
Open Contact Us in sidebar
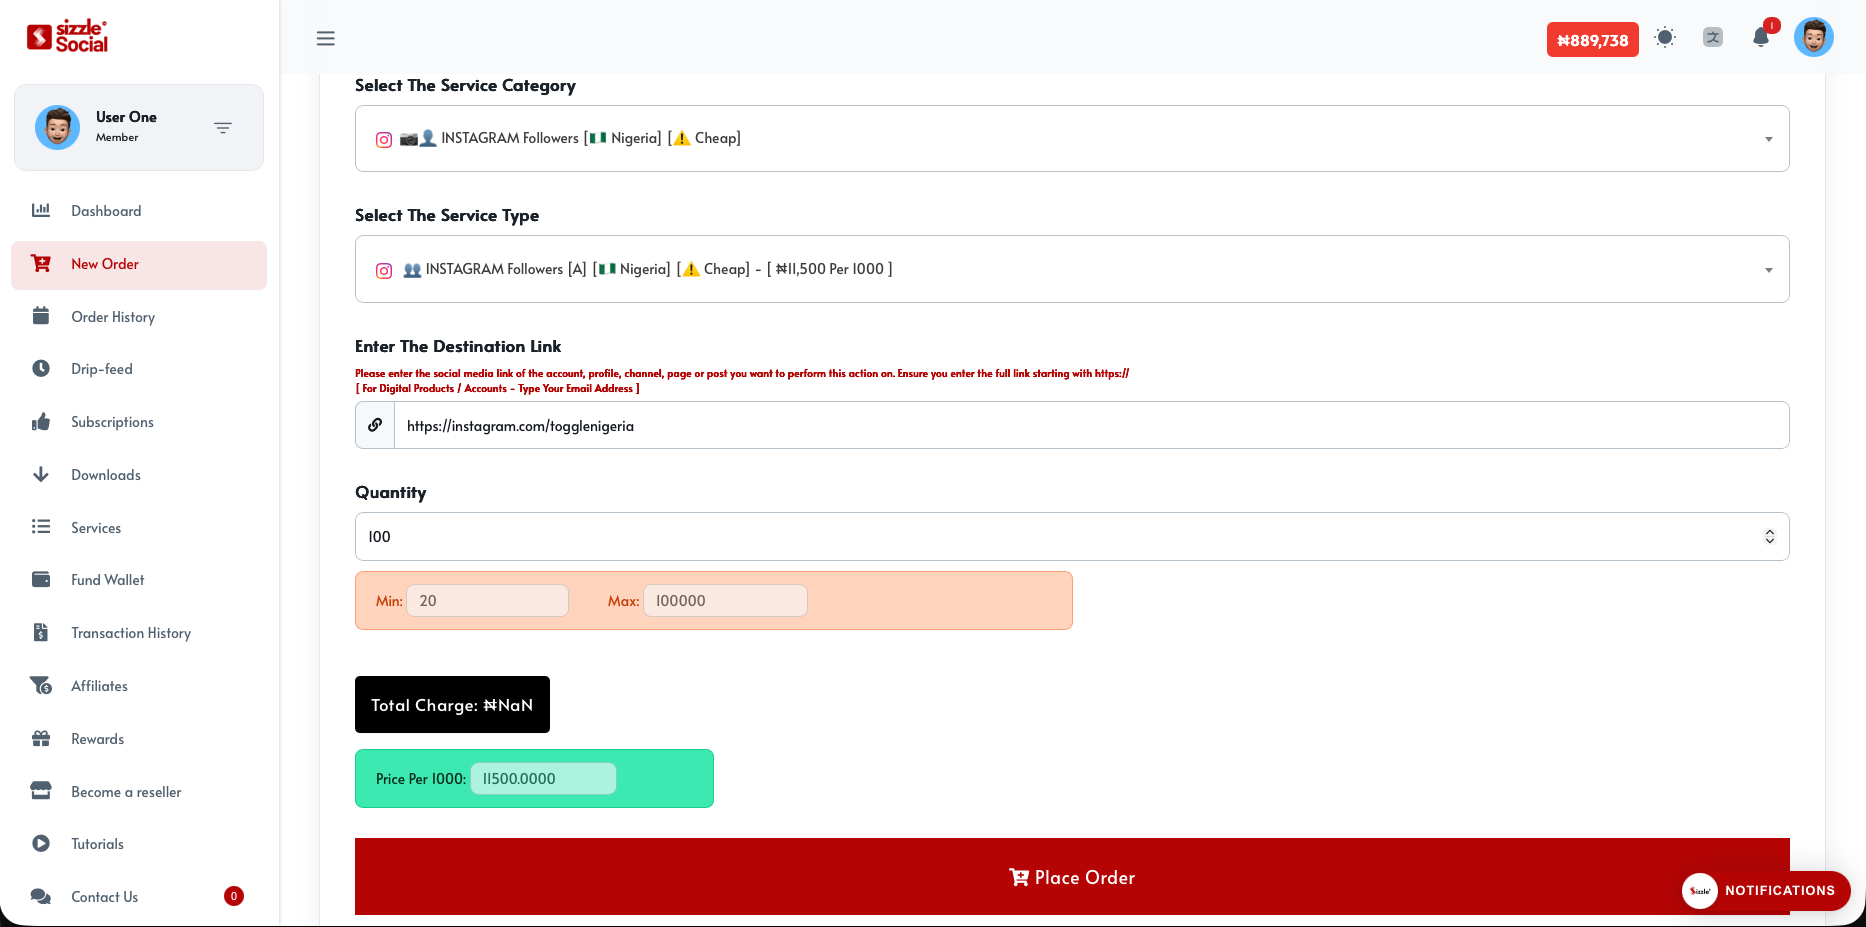click(105, 897)
